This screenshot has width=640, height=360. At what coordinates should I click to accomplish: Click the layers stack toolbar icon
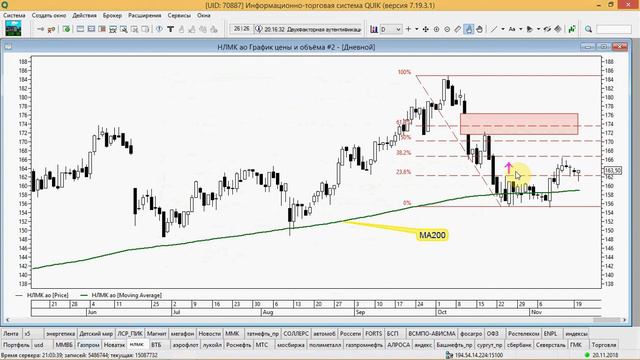[x=558, y=29]
